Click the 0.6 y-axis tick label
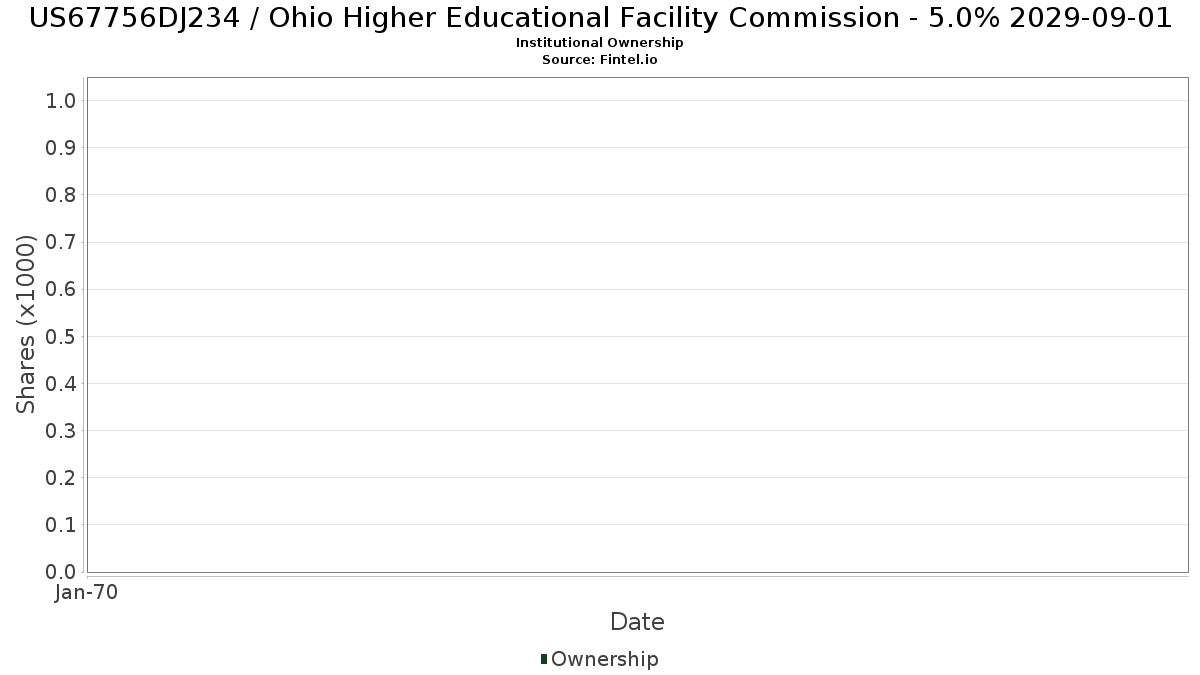Screen dimensions: 1200x675 [61, 289]
